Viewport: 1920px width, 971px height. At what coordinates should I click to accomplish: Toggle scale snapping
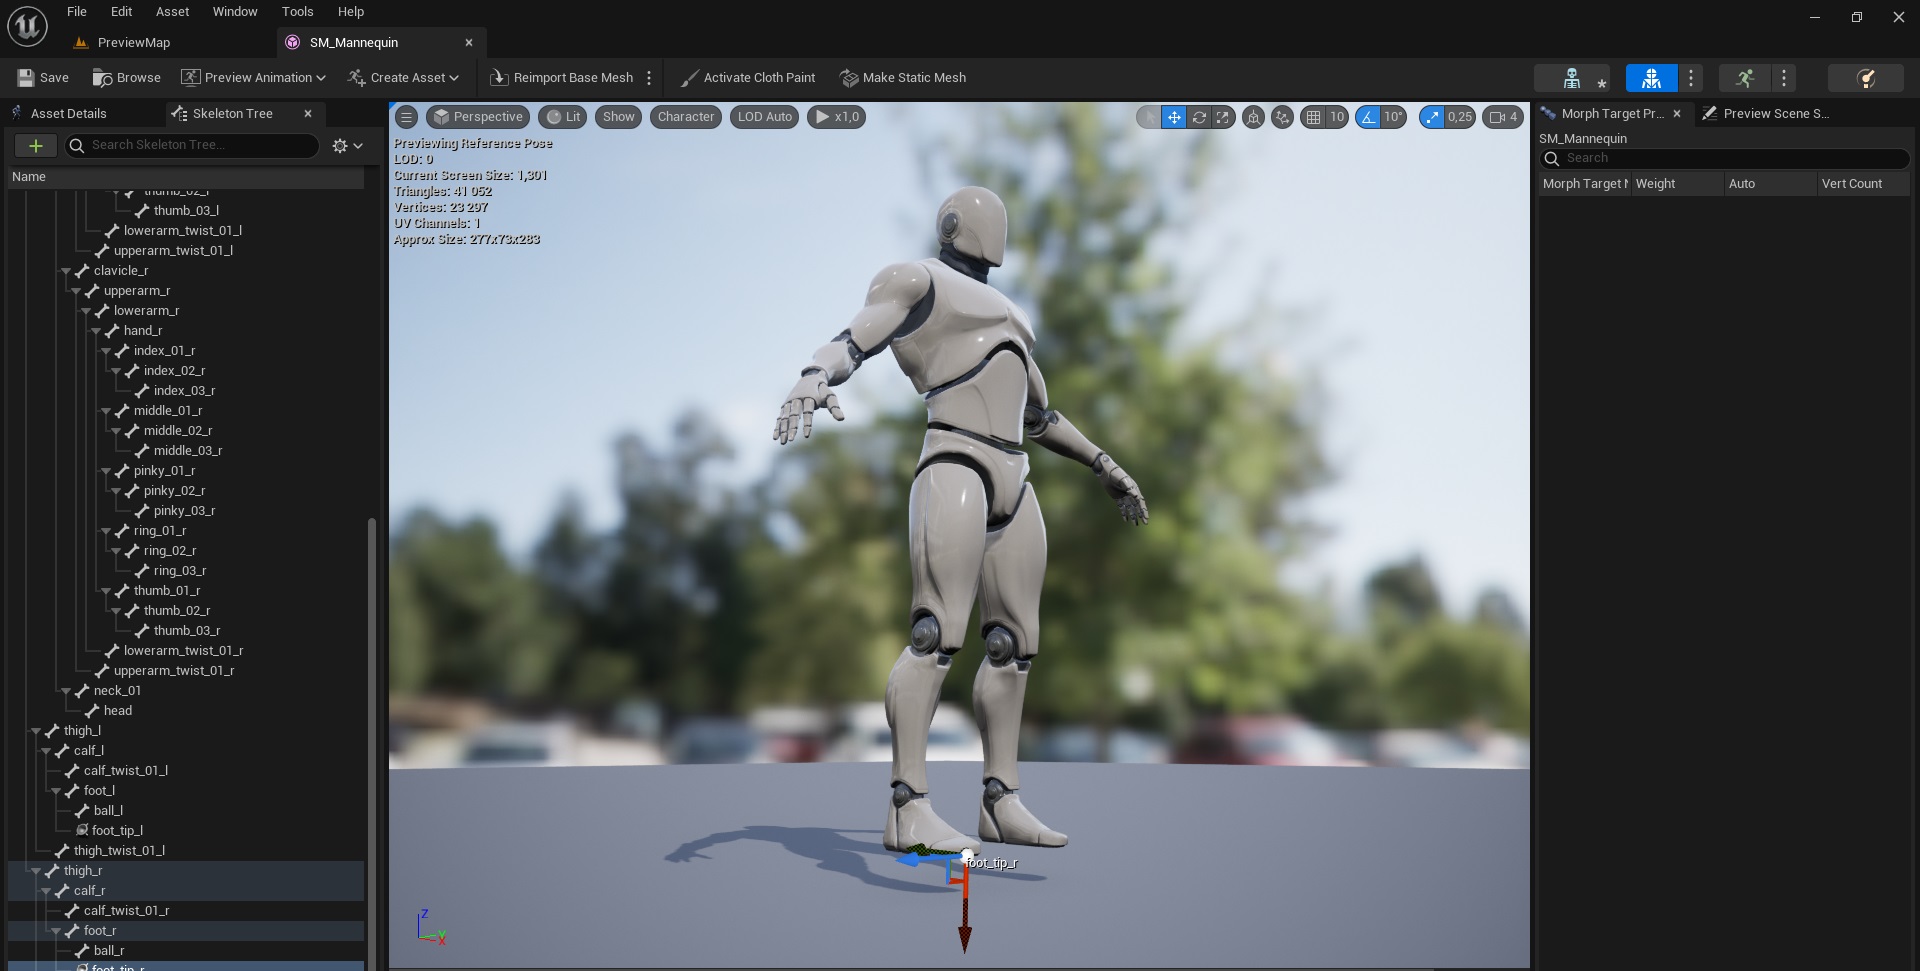[1432, 117]
